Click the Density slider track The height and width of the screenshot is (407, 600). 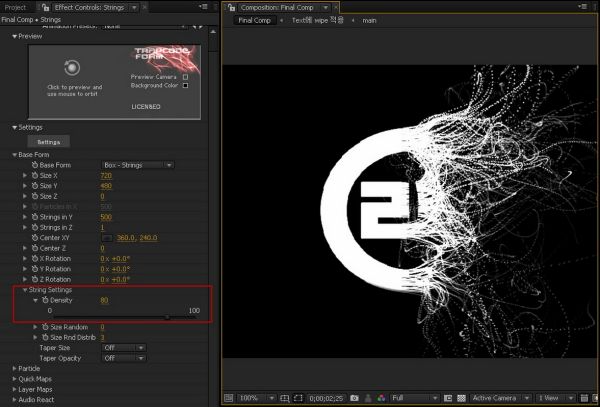click(110, 317)
